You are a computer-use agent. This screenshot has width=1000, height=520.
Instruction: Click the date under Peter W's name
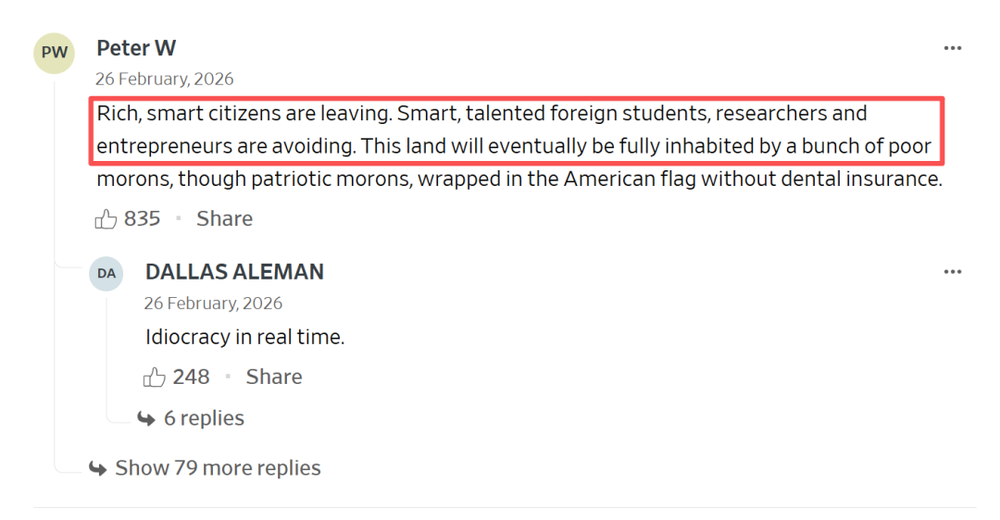pyautogui.click(x=164, y=79)
